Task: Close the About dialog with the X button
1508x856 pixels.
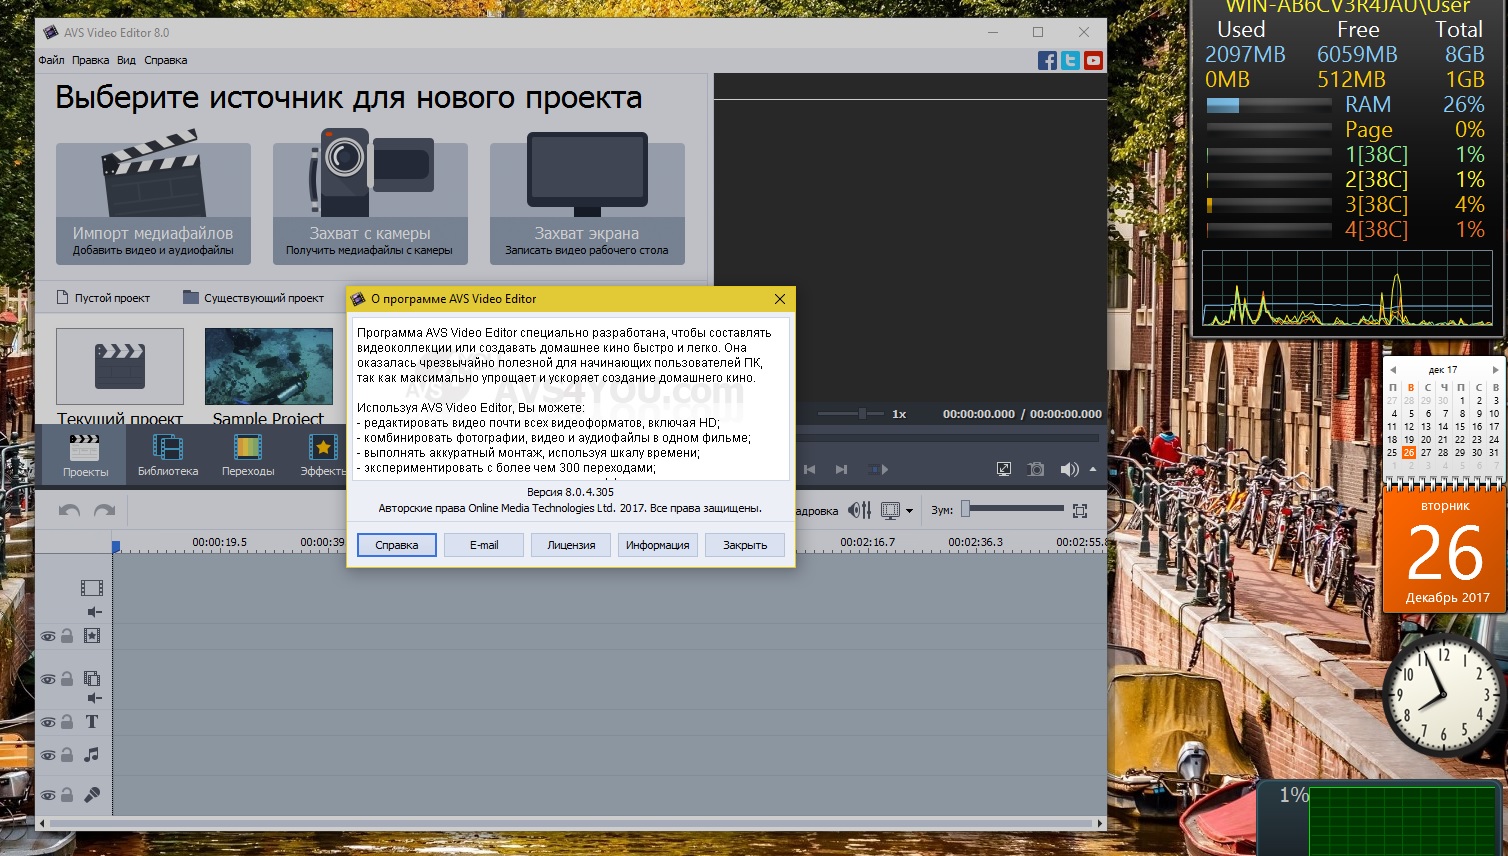Action: [780, 299]
